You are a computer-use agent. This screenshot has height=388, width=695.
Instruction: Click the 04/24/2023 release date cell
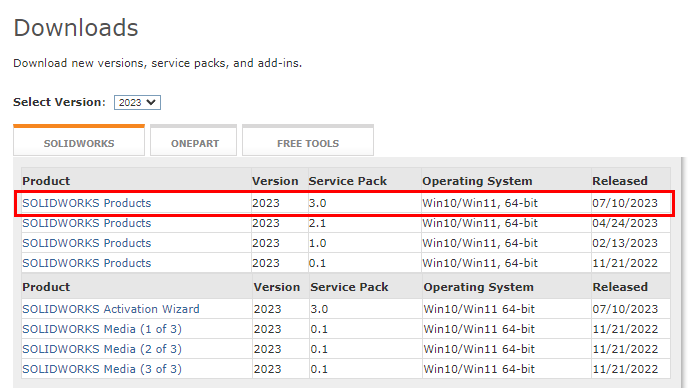point(625,223)
